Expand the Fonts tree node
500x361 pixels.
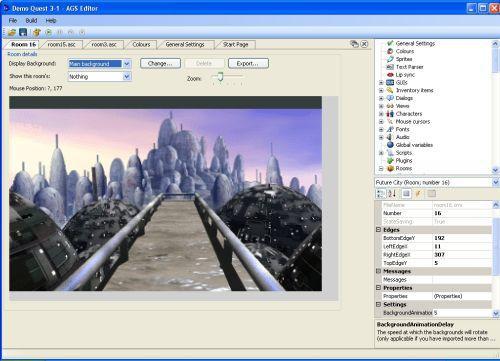click(x=381, y=129)
